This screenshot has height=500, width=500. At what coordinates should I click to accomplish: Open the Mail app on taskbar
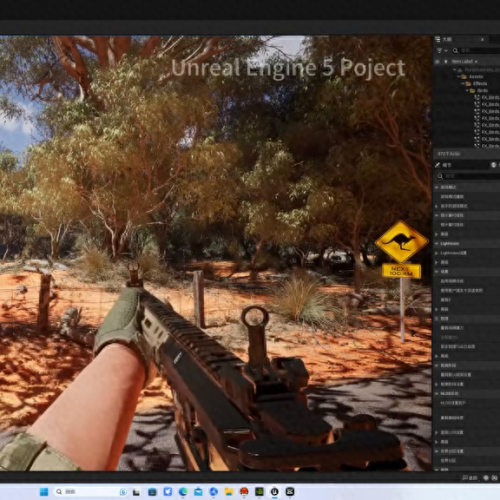[198, 492]
